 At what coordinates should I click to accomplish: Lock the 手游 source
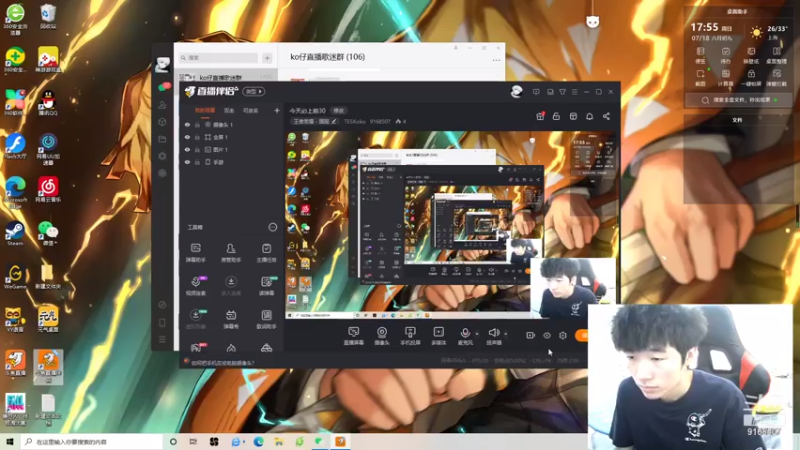click(x=197, y=162)
